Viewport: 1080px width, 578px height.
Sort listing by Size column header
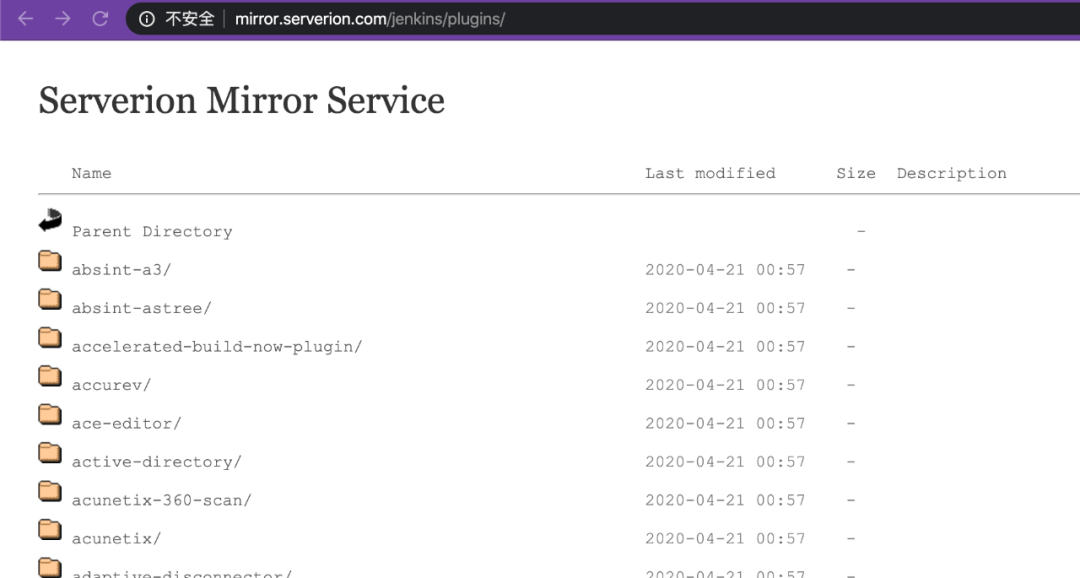coord(855,173)
